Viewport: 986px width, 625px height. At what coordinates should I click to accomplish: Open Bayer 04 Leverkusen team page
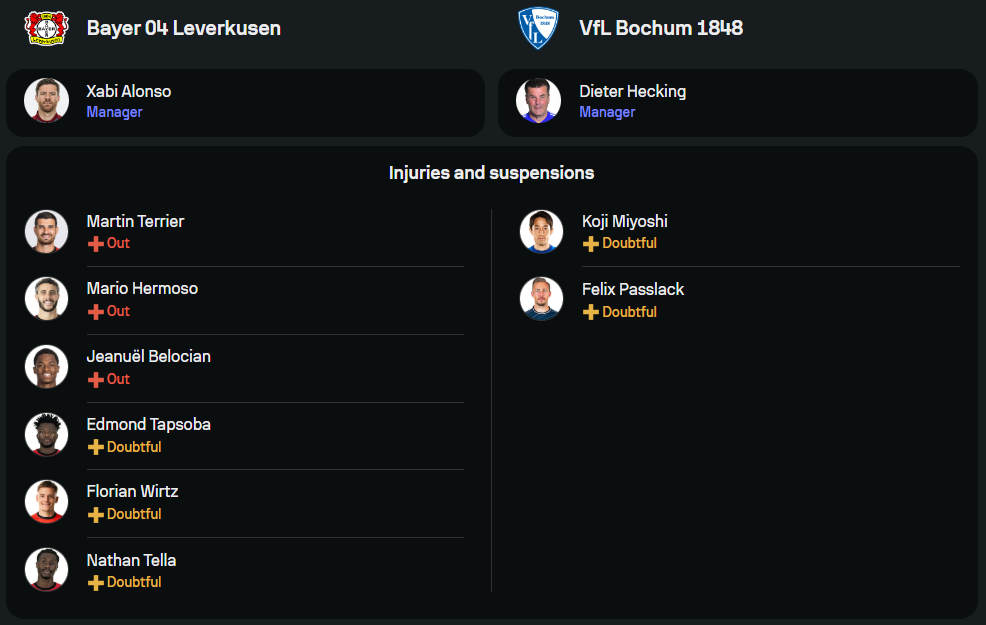tap(183, 28)
